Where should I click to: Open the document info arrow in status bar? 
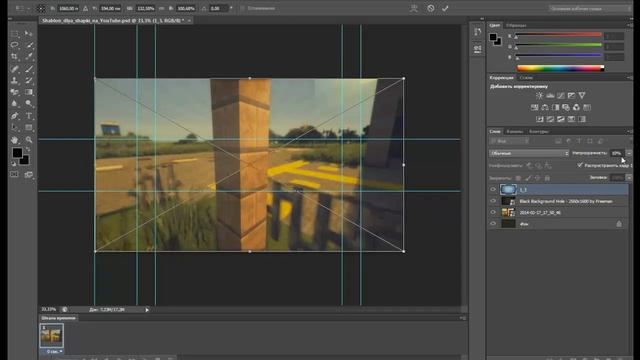click(x=147, y=310)
